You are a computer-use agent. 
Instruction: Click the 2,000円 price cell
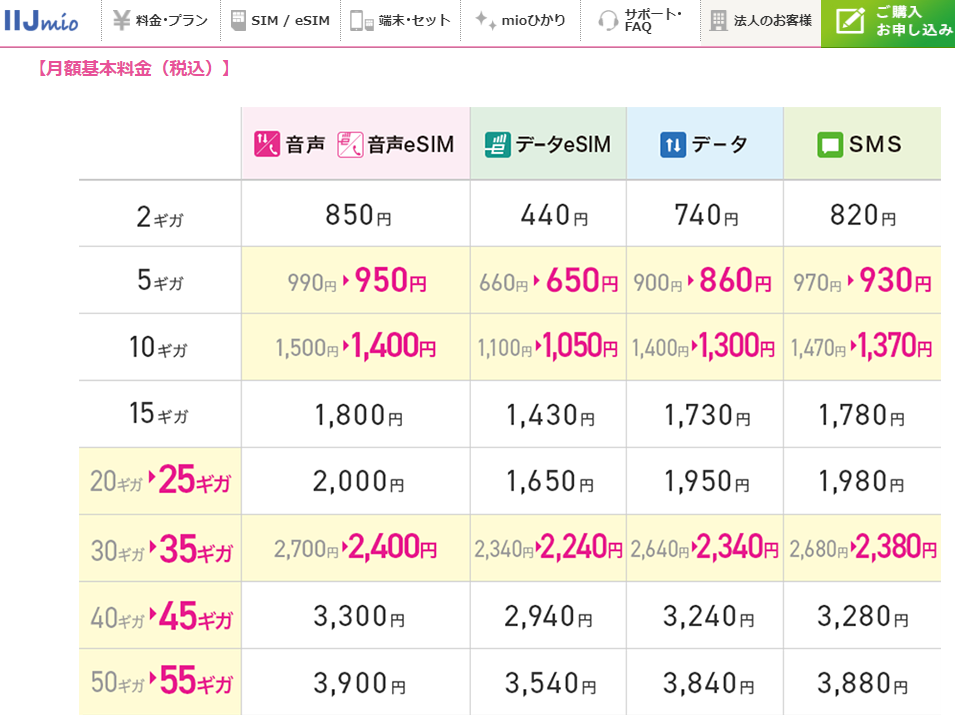click(x=358, y=482)
